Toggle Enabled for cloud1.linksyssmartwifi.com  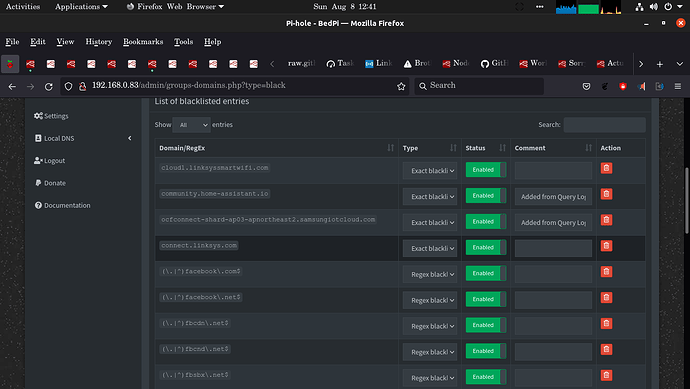pos(486,170)
